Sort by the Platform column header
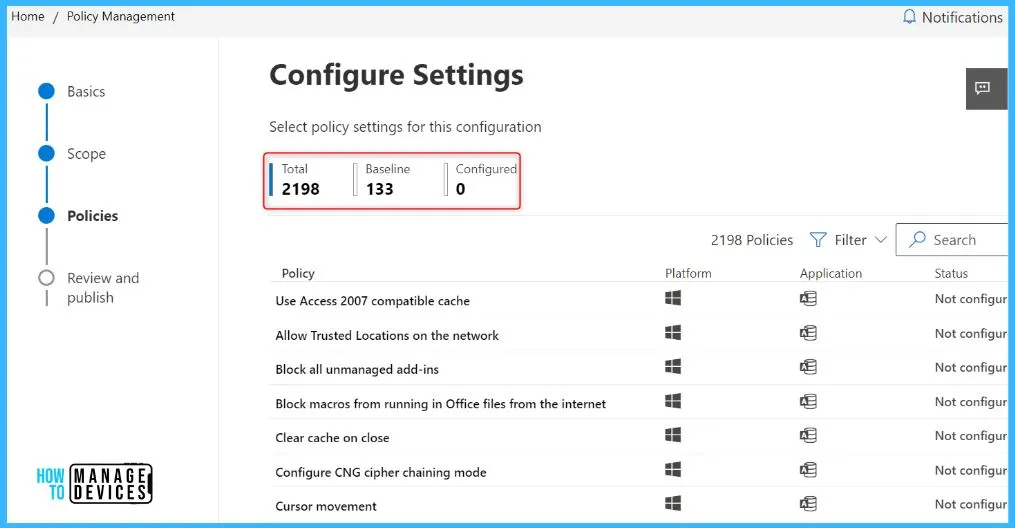 (688, 274)
